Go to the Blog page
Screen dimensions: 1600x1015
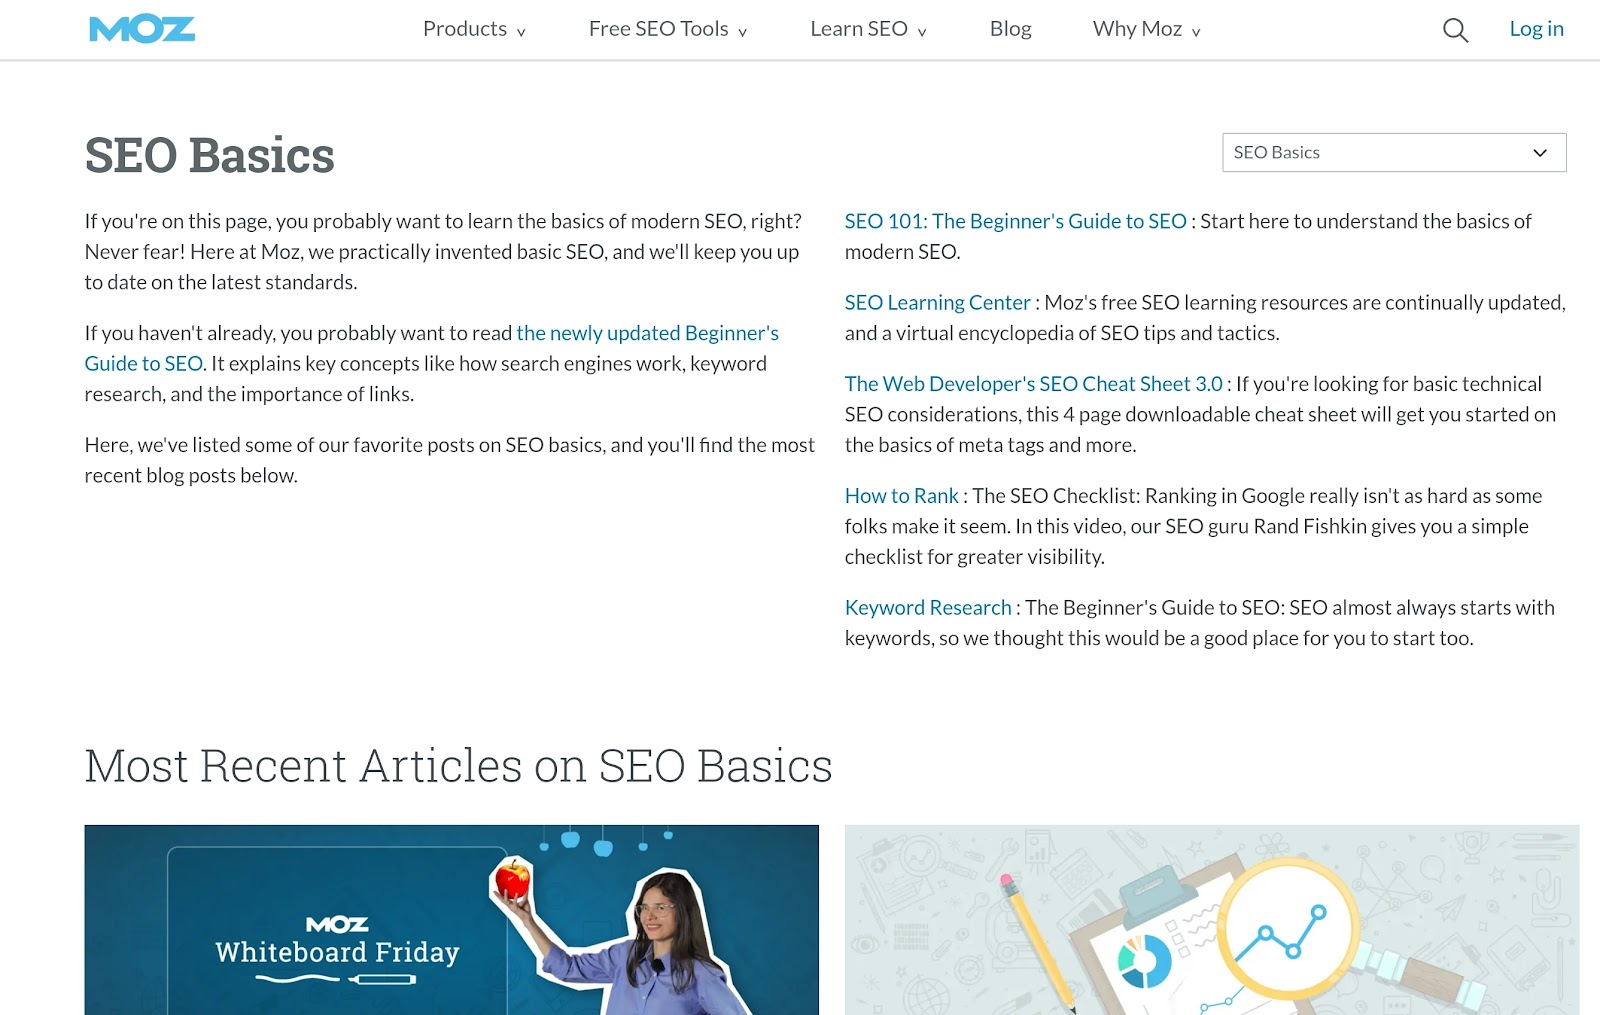(x=1010, y=29)
